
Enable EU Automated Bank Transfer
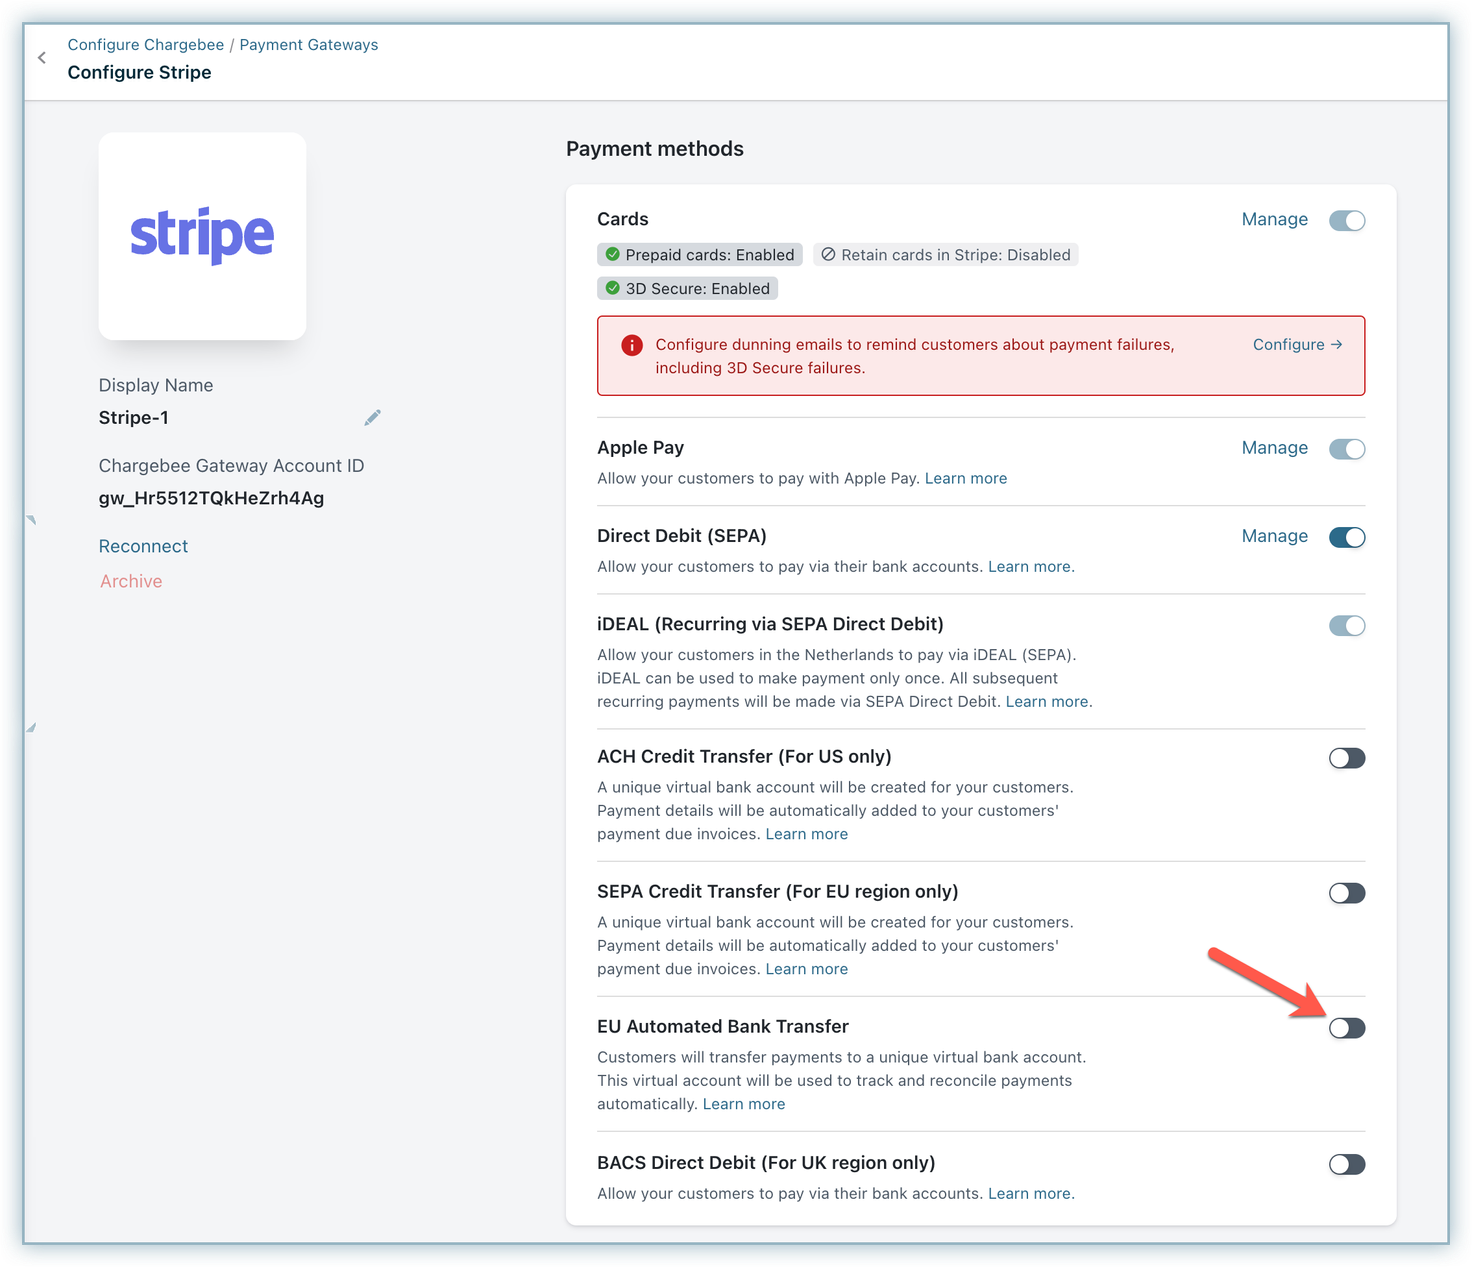[x=1346, y=1028]
